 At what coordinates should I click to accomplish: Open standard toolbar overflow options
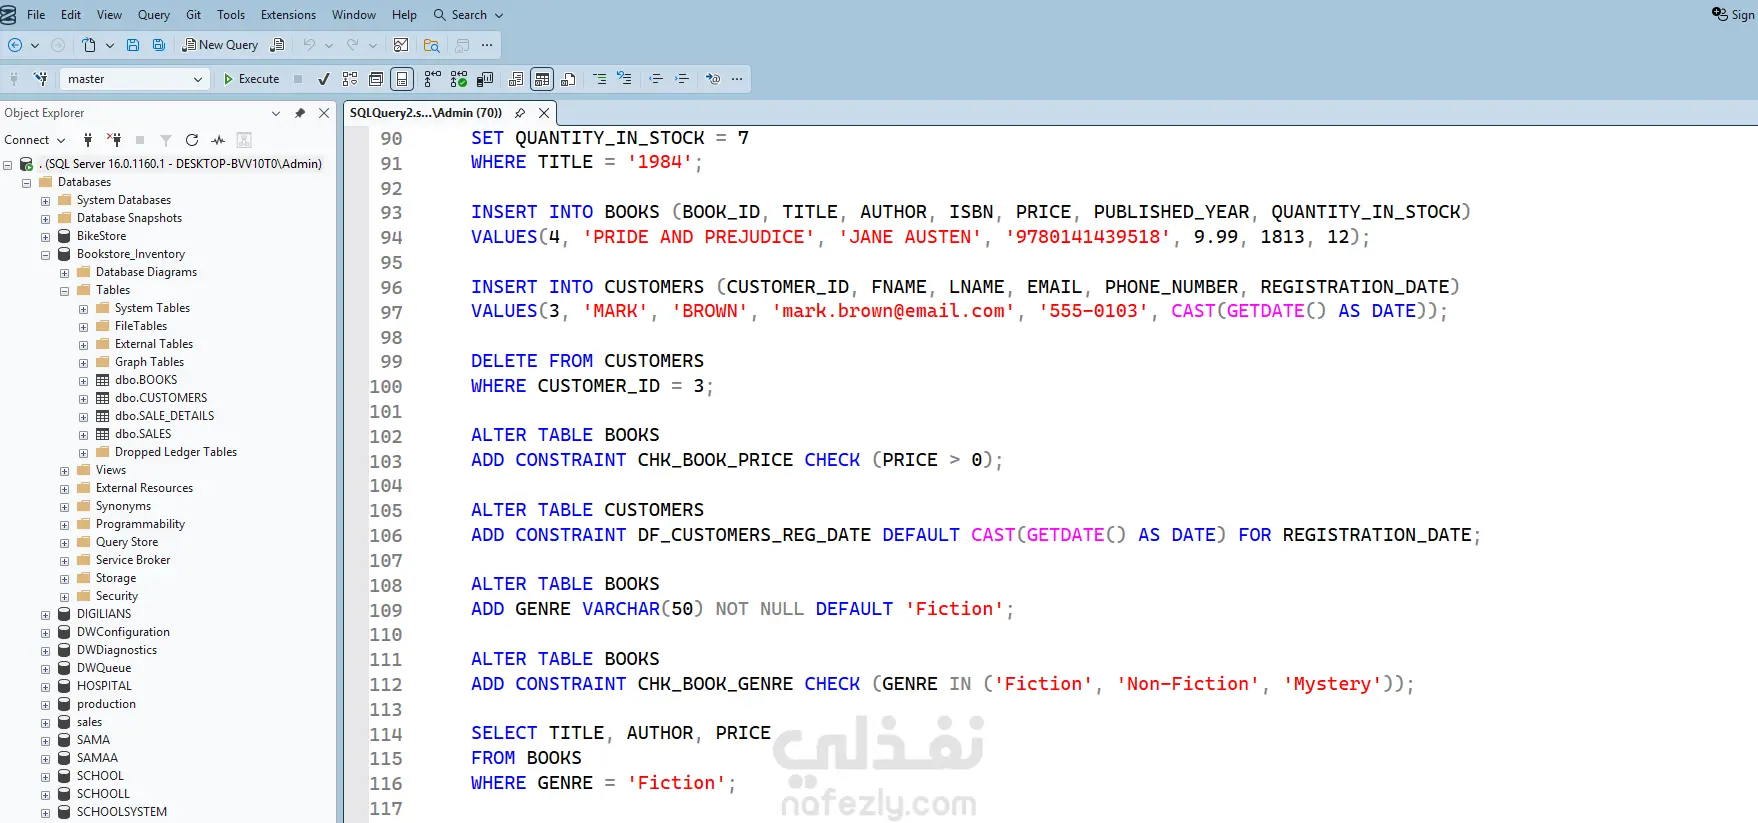tap(487, 45)
